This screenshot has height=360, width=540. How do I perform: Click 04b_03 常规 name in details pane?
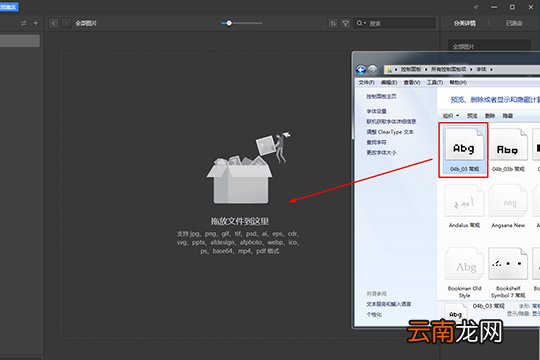488,306
